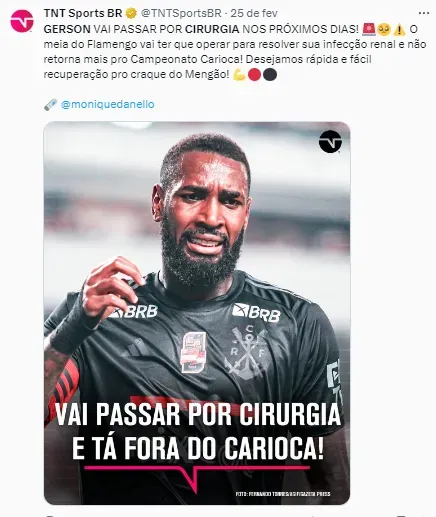Viewport: 436px width, 517px height.
Task: Click the red circle emoji
Action: tap(254, 75)
